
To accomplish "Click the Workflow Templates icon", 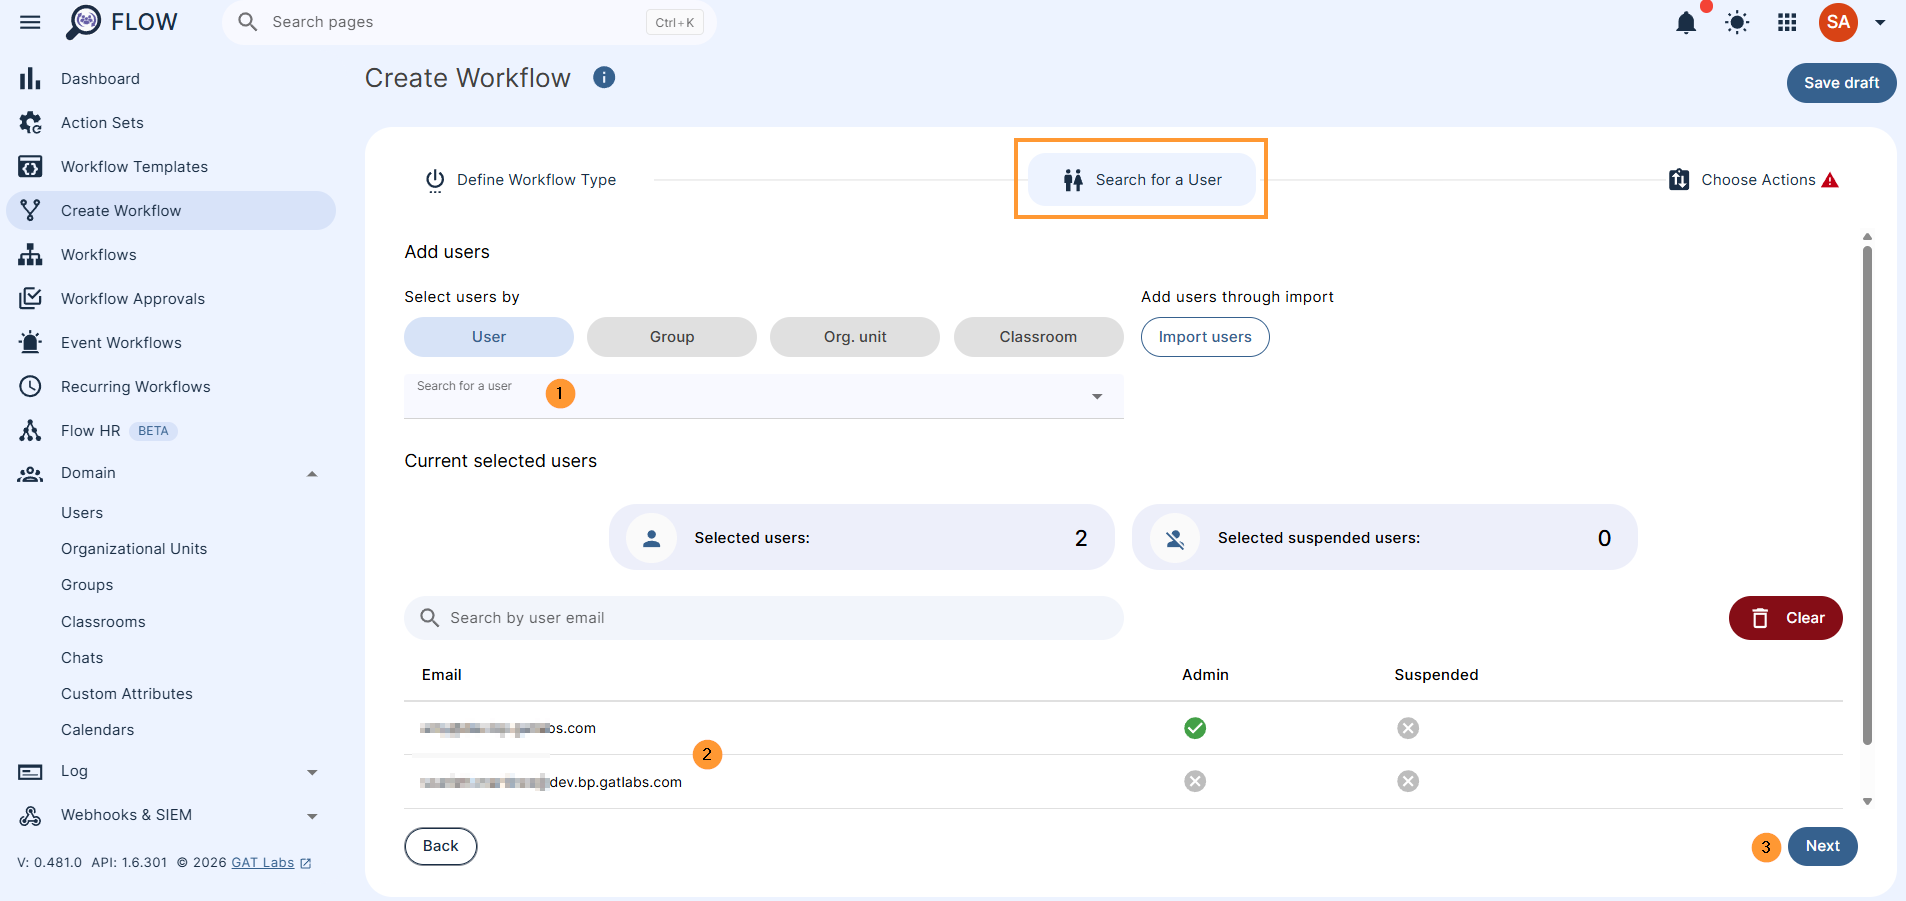I will (30, 167).
